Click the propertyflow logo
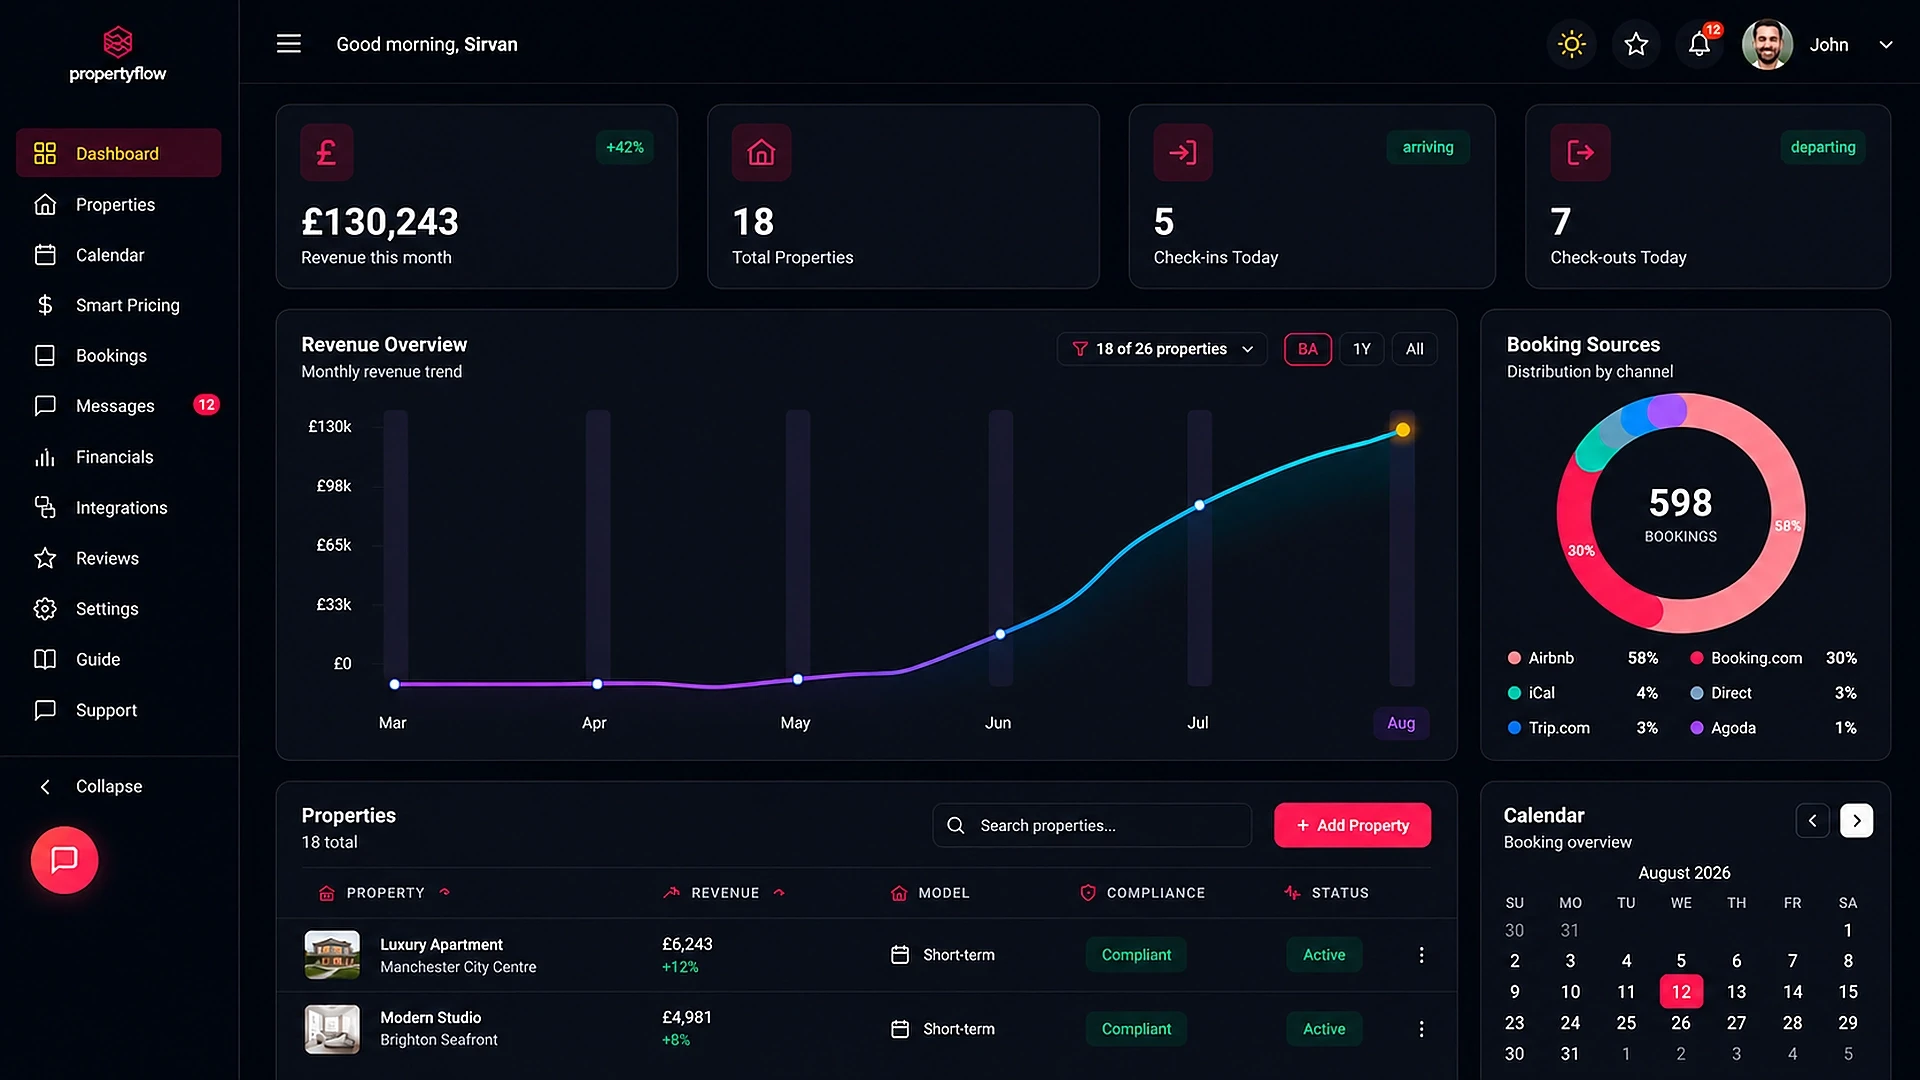 coord(118,55)
